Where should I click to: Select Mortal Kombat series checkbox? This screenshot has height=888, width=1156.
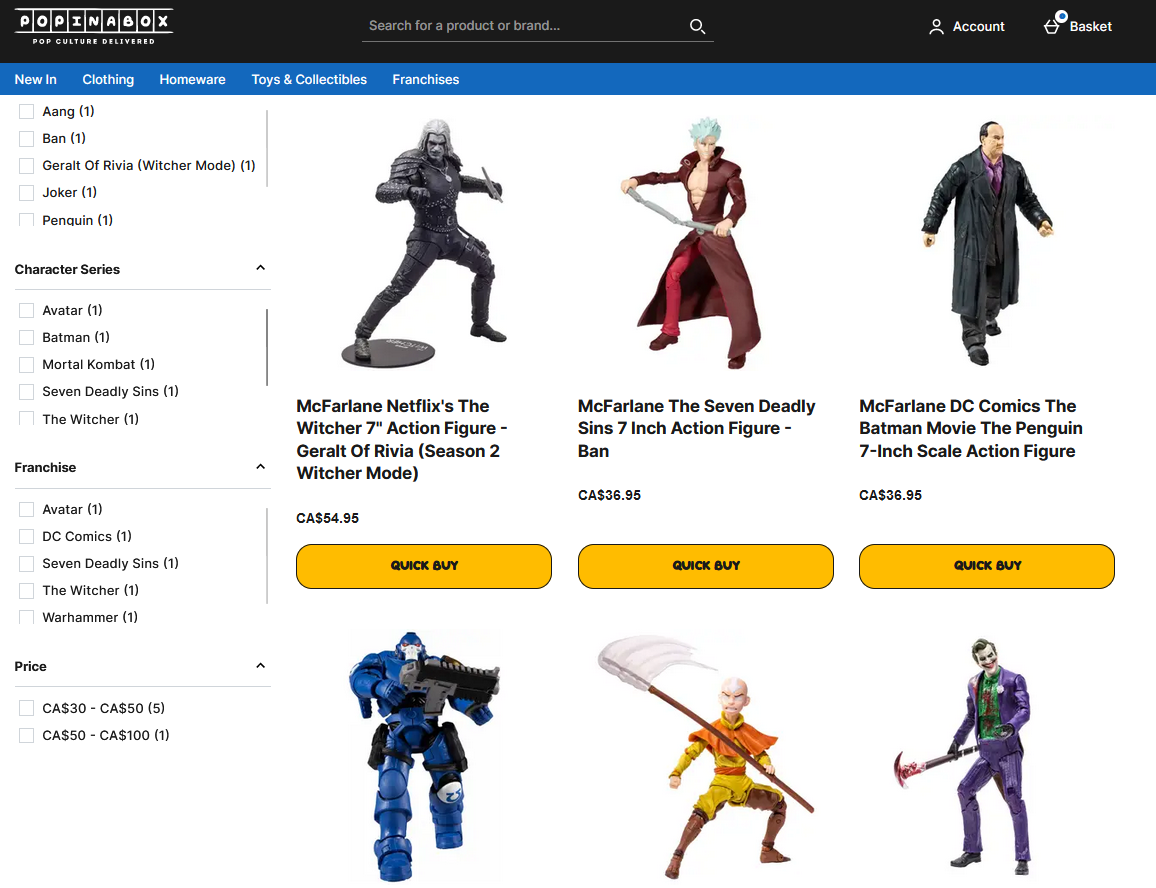(27, 364)
